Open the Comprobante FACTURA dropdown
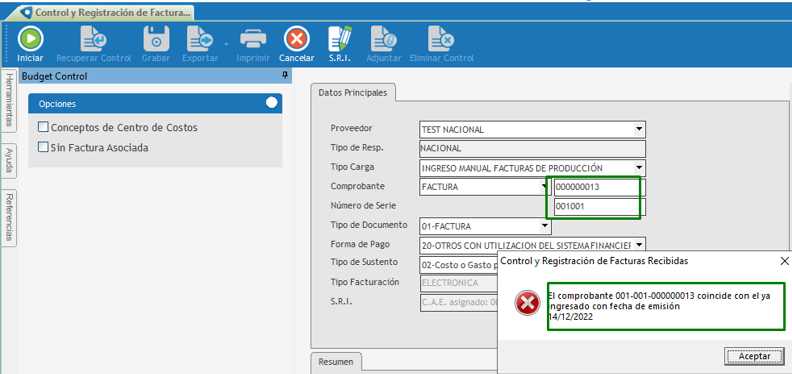Screen dimensions: 792x374 545,187
